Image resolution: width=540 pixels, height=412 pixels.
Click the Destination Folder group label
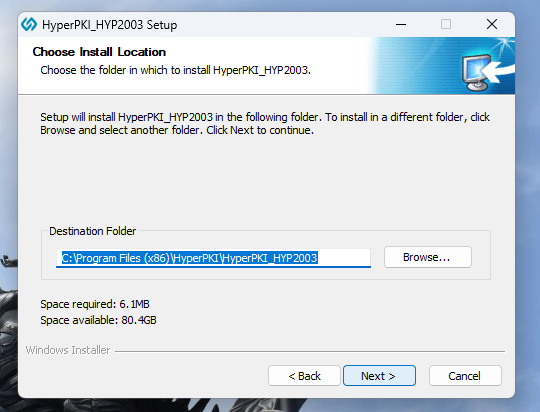point(93,231)
